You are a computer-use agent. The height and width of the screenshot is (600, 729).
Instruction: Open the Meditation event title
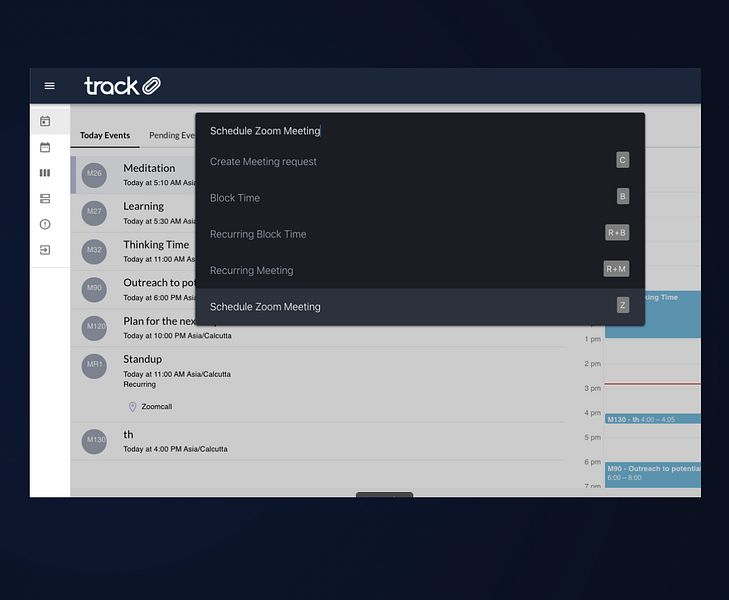coord(149,168)
